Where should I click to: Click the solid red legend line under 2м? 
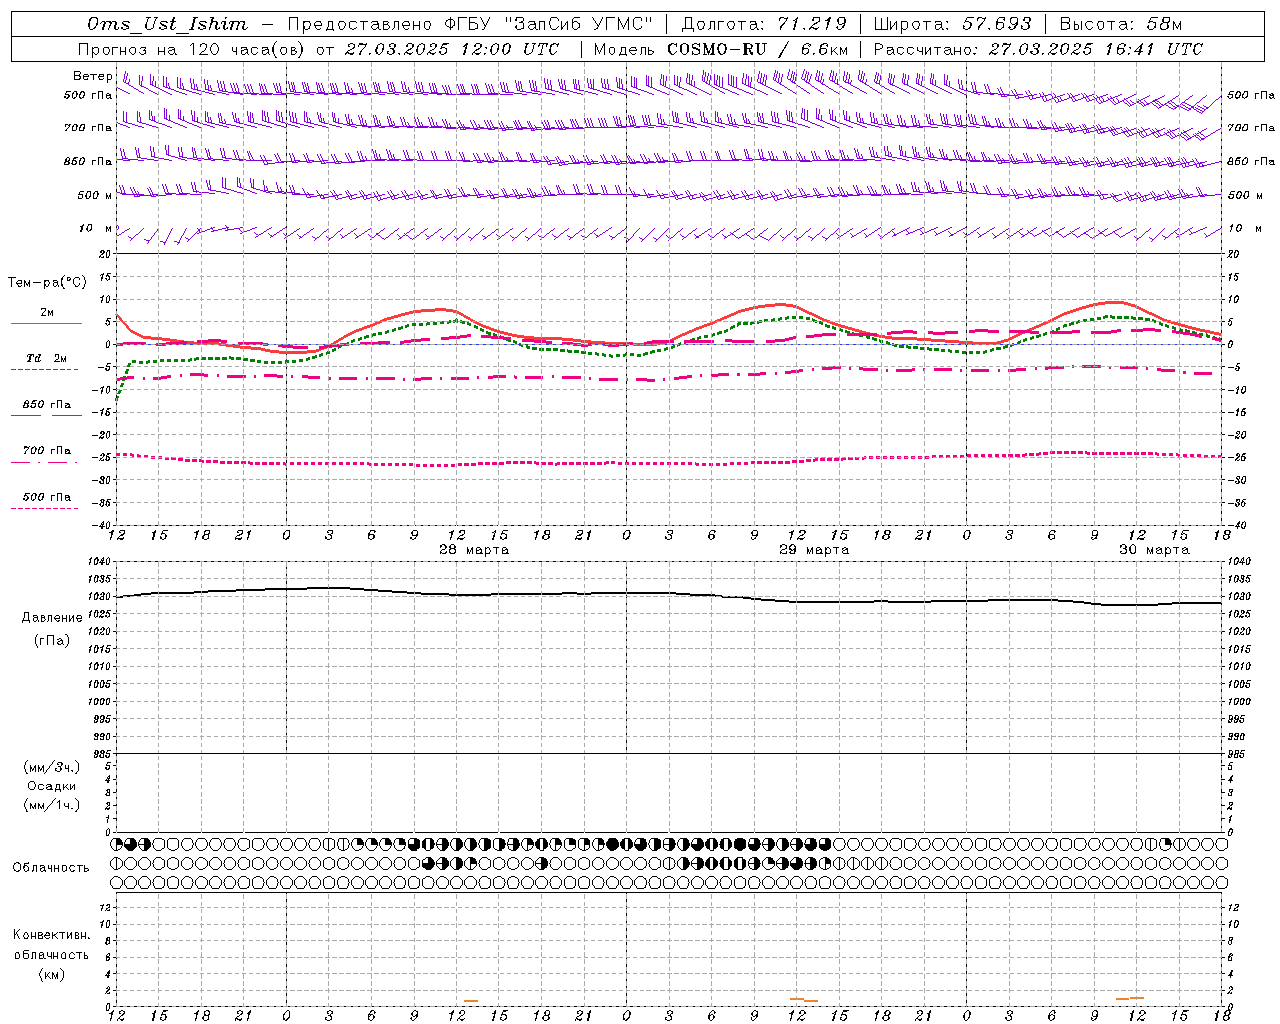(46, 324)
